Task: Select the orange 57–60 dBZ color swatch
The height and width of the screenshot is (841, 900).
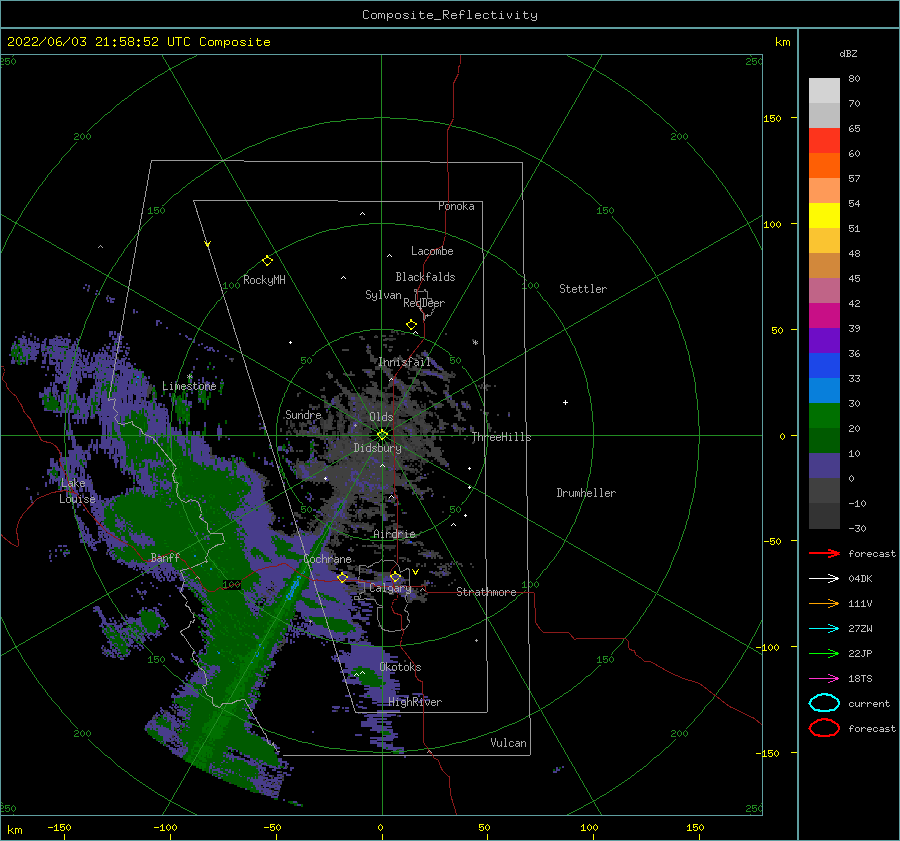Action: tap(824, 166)
